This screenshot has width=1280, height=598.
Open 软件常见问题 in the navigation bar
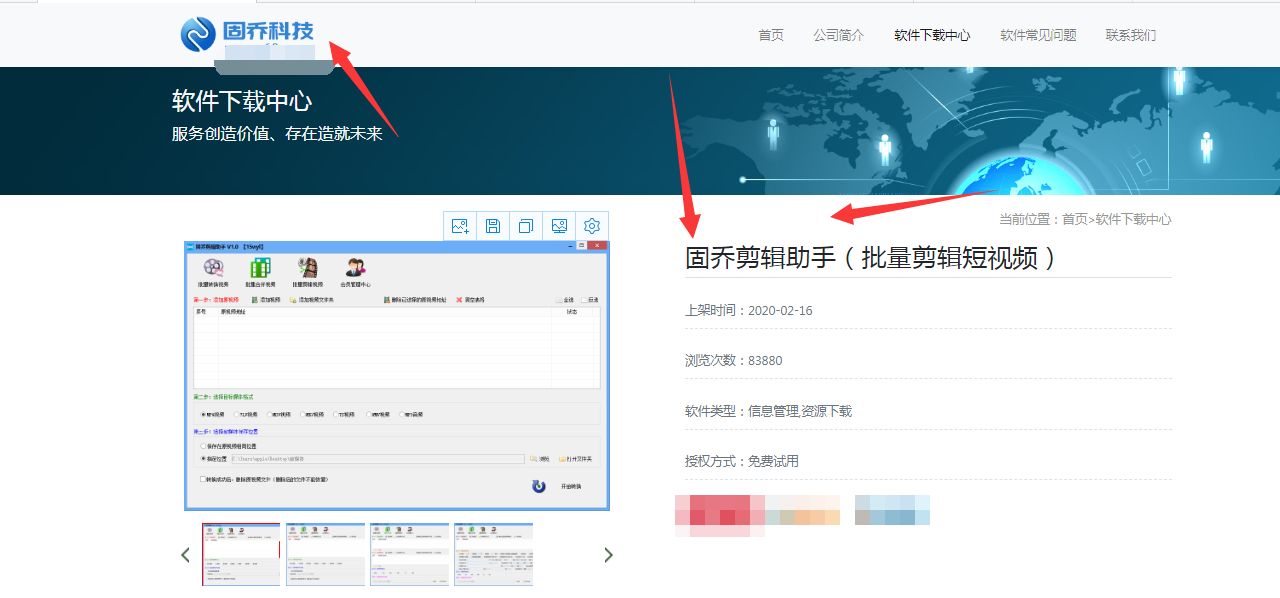pyautogui.click(x=1038, y=35)
